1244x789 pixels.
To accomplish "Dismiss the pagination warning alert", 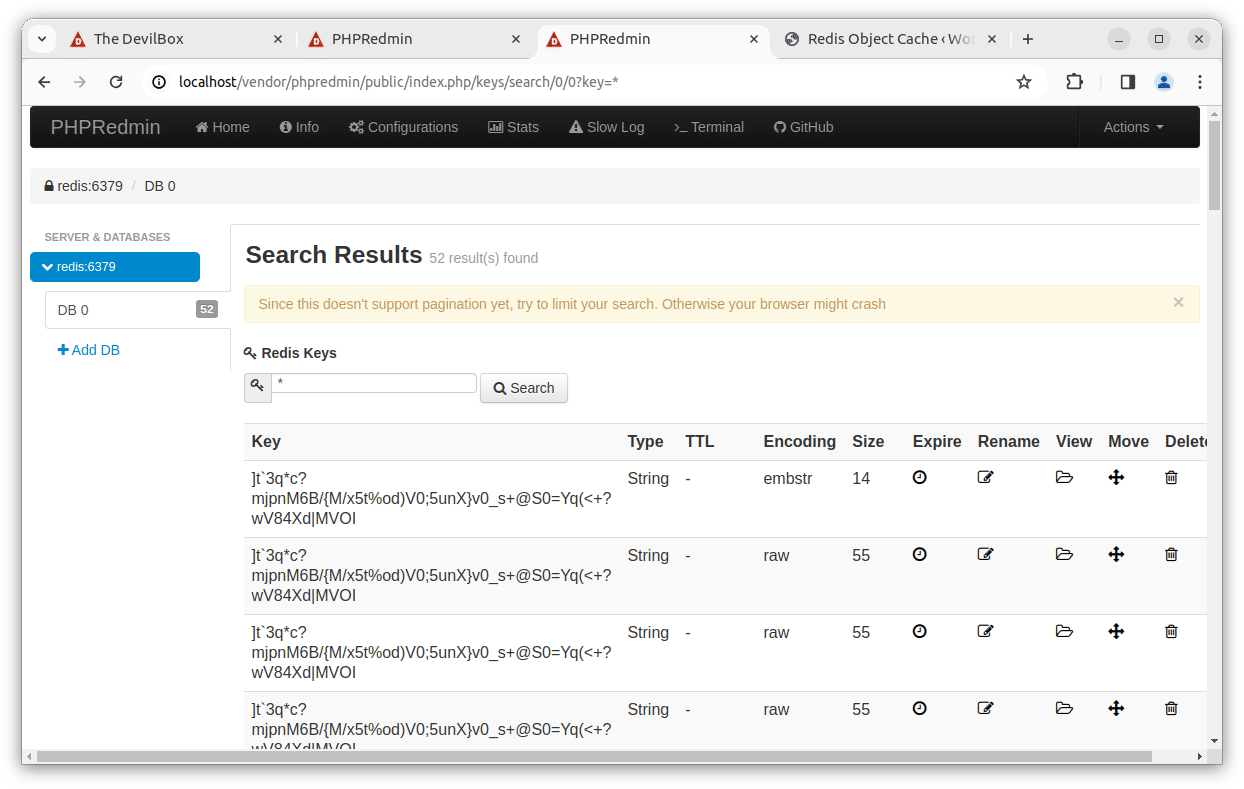I will coord(1178,302).
